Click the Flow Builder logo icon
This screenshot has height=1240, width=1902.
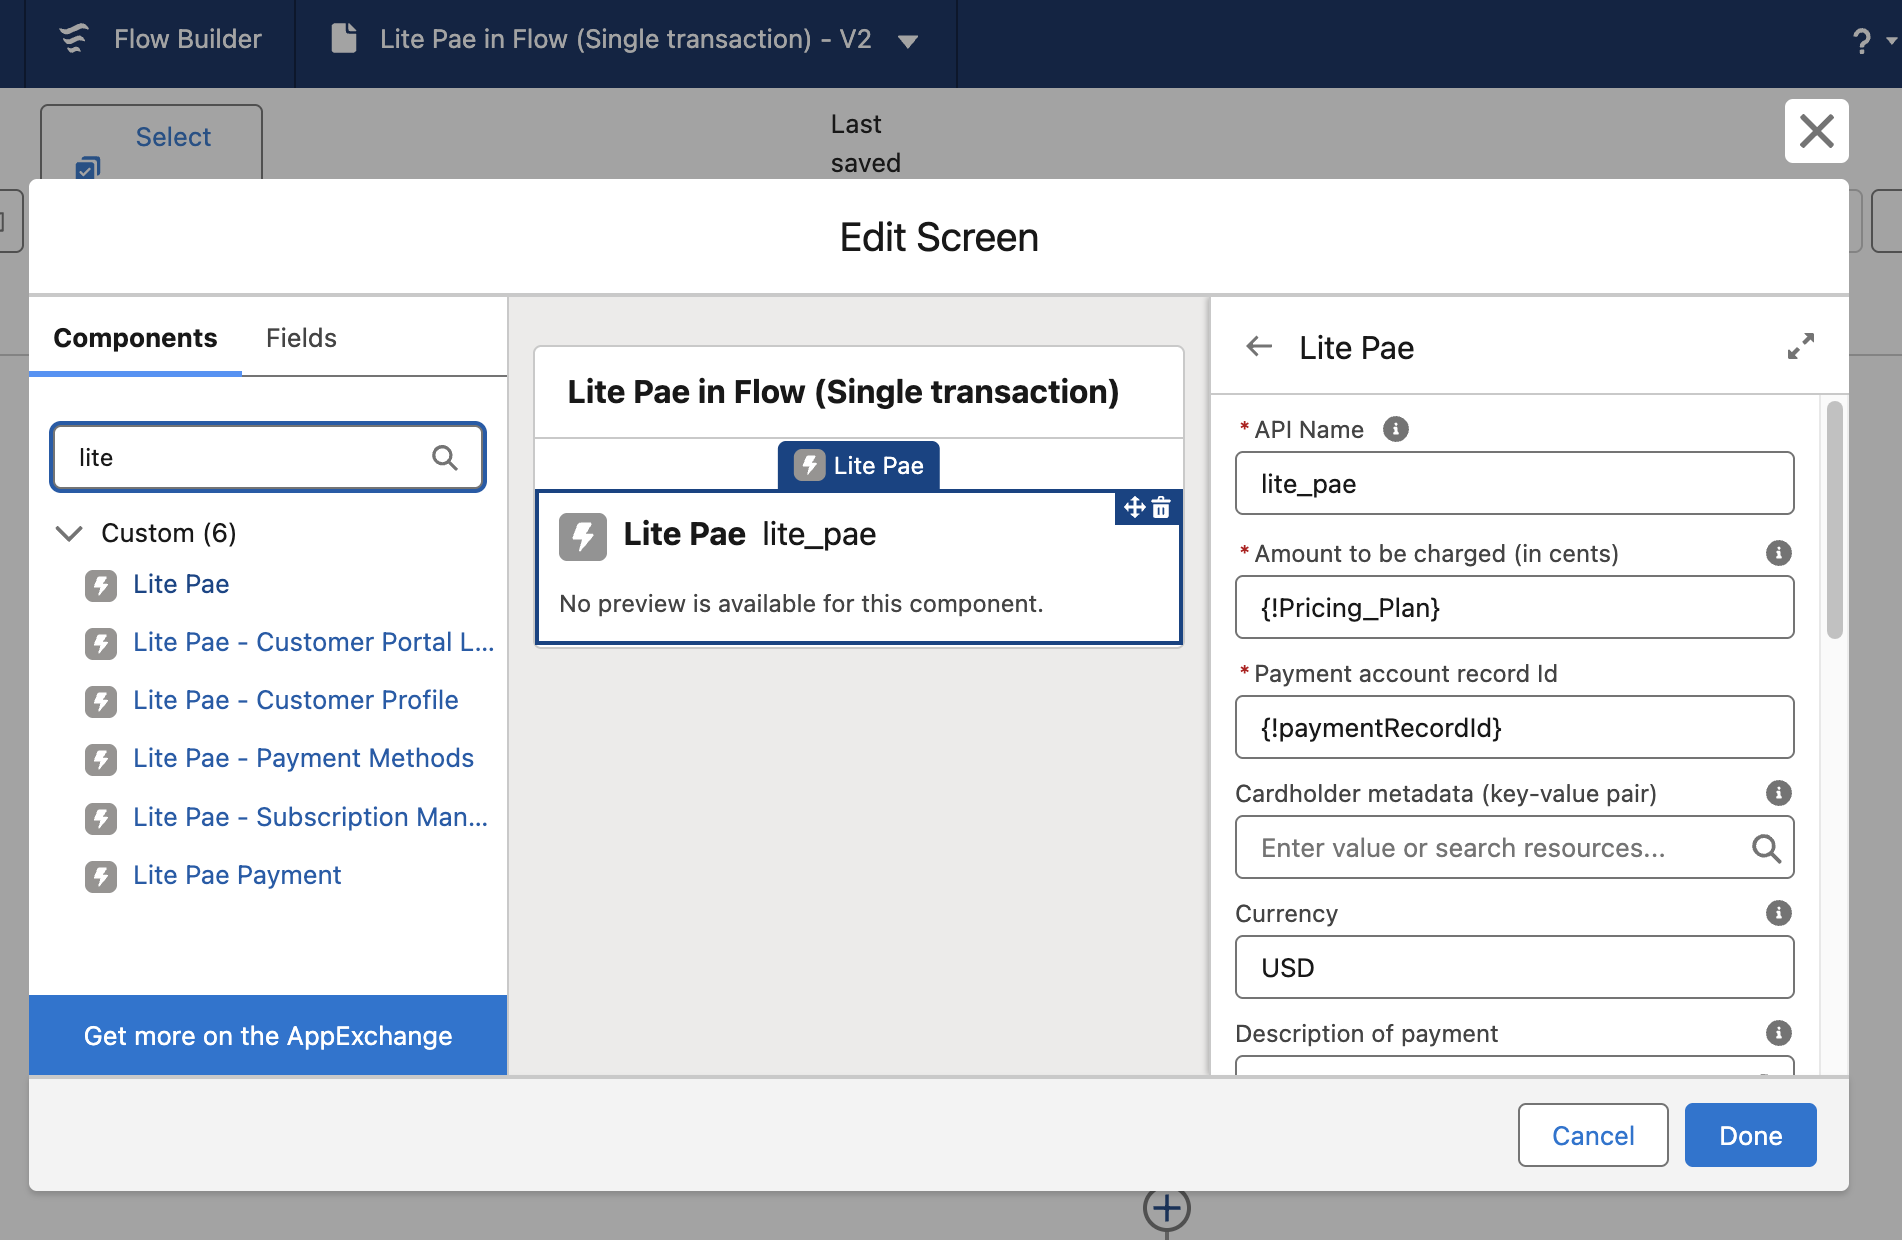(74, 39)
